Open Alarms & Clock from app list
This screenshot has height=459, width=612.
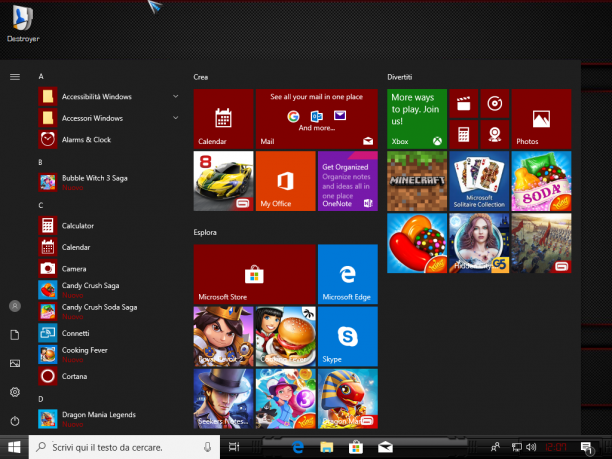click(109, 139)
